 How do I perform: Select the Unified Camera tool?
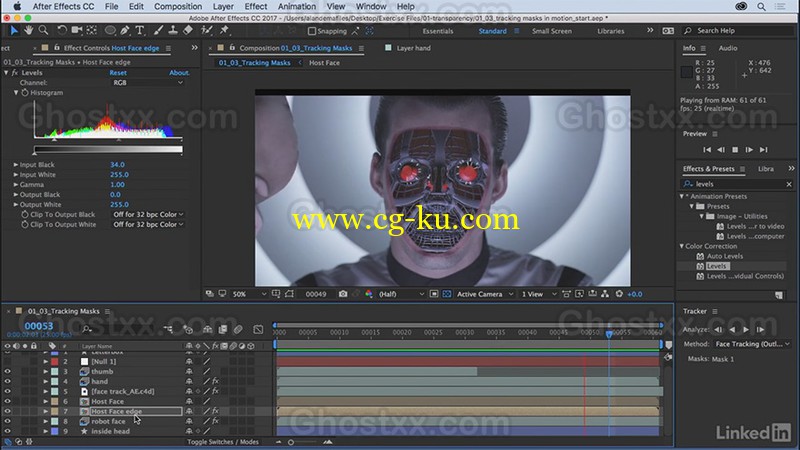[x=77, y=31]
